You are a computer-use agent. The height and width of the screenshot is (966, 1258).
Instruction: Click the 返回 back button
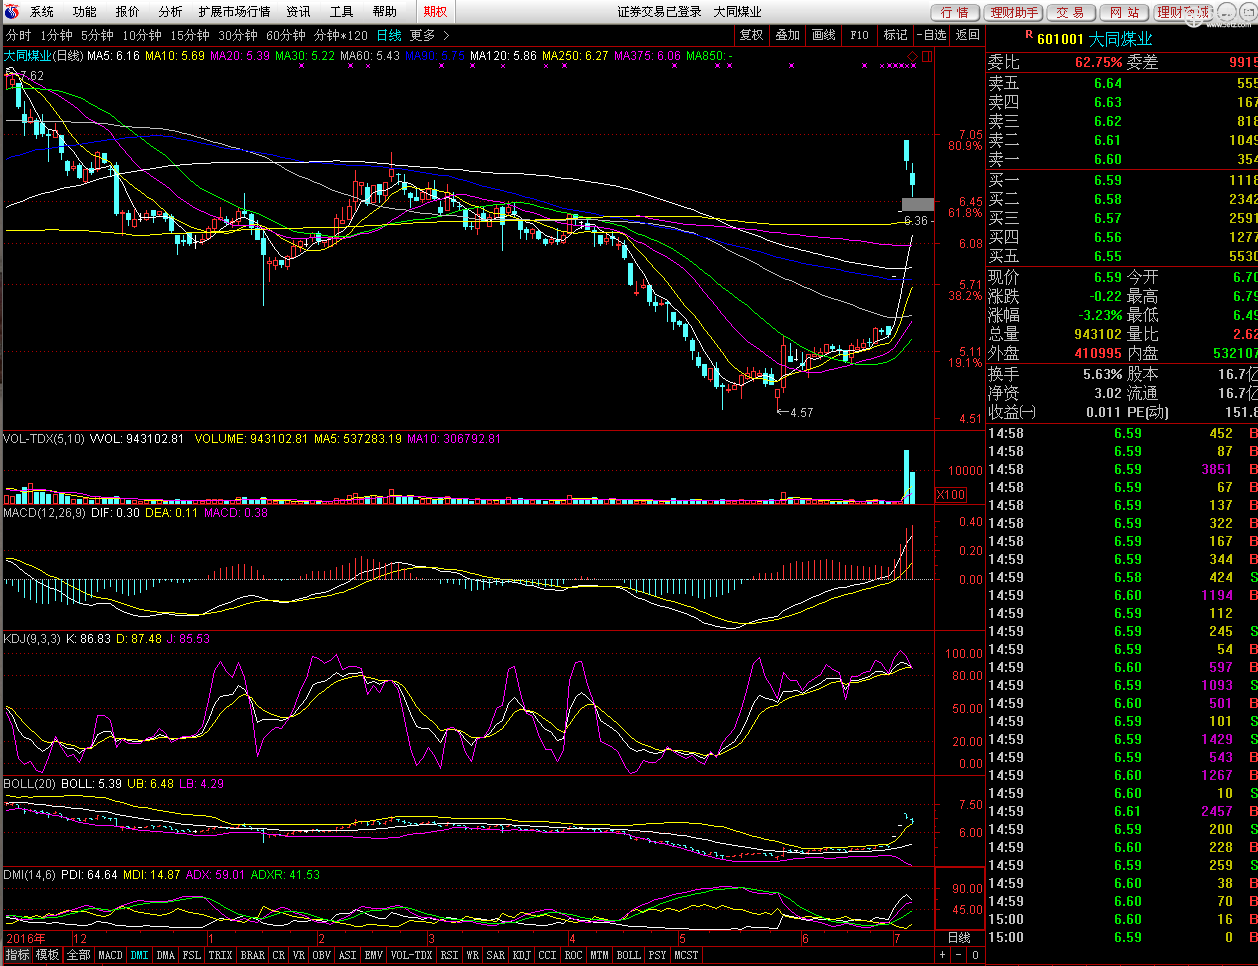pos(968,35)
